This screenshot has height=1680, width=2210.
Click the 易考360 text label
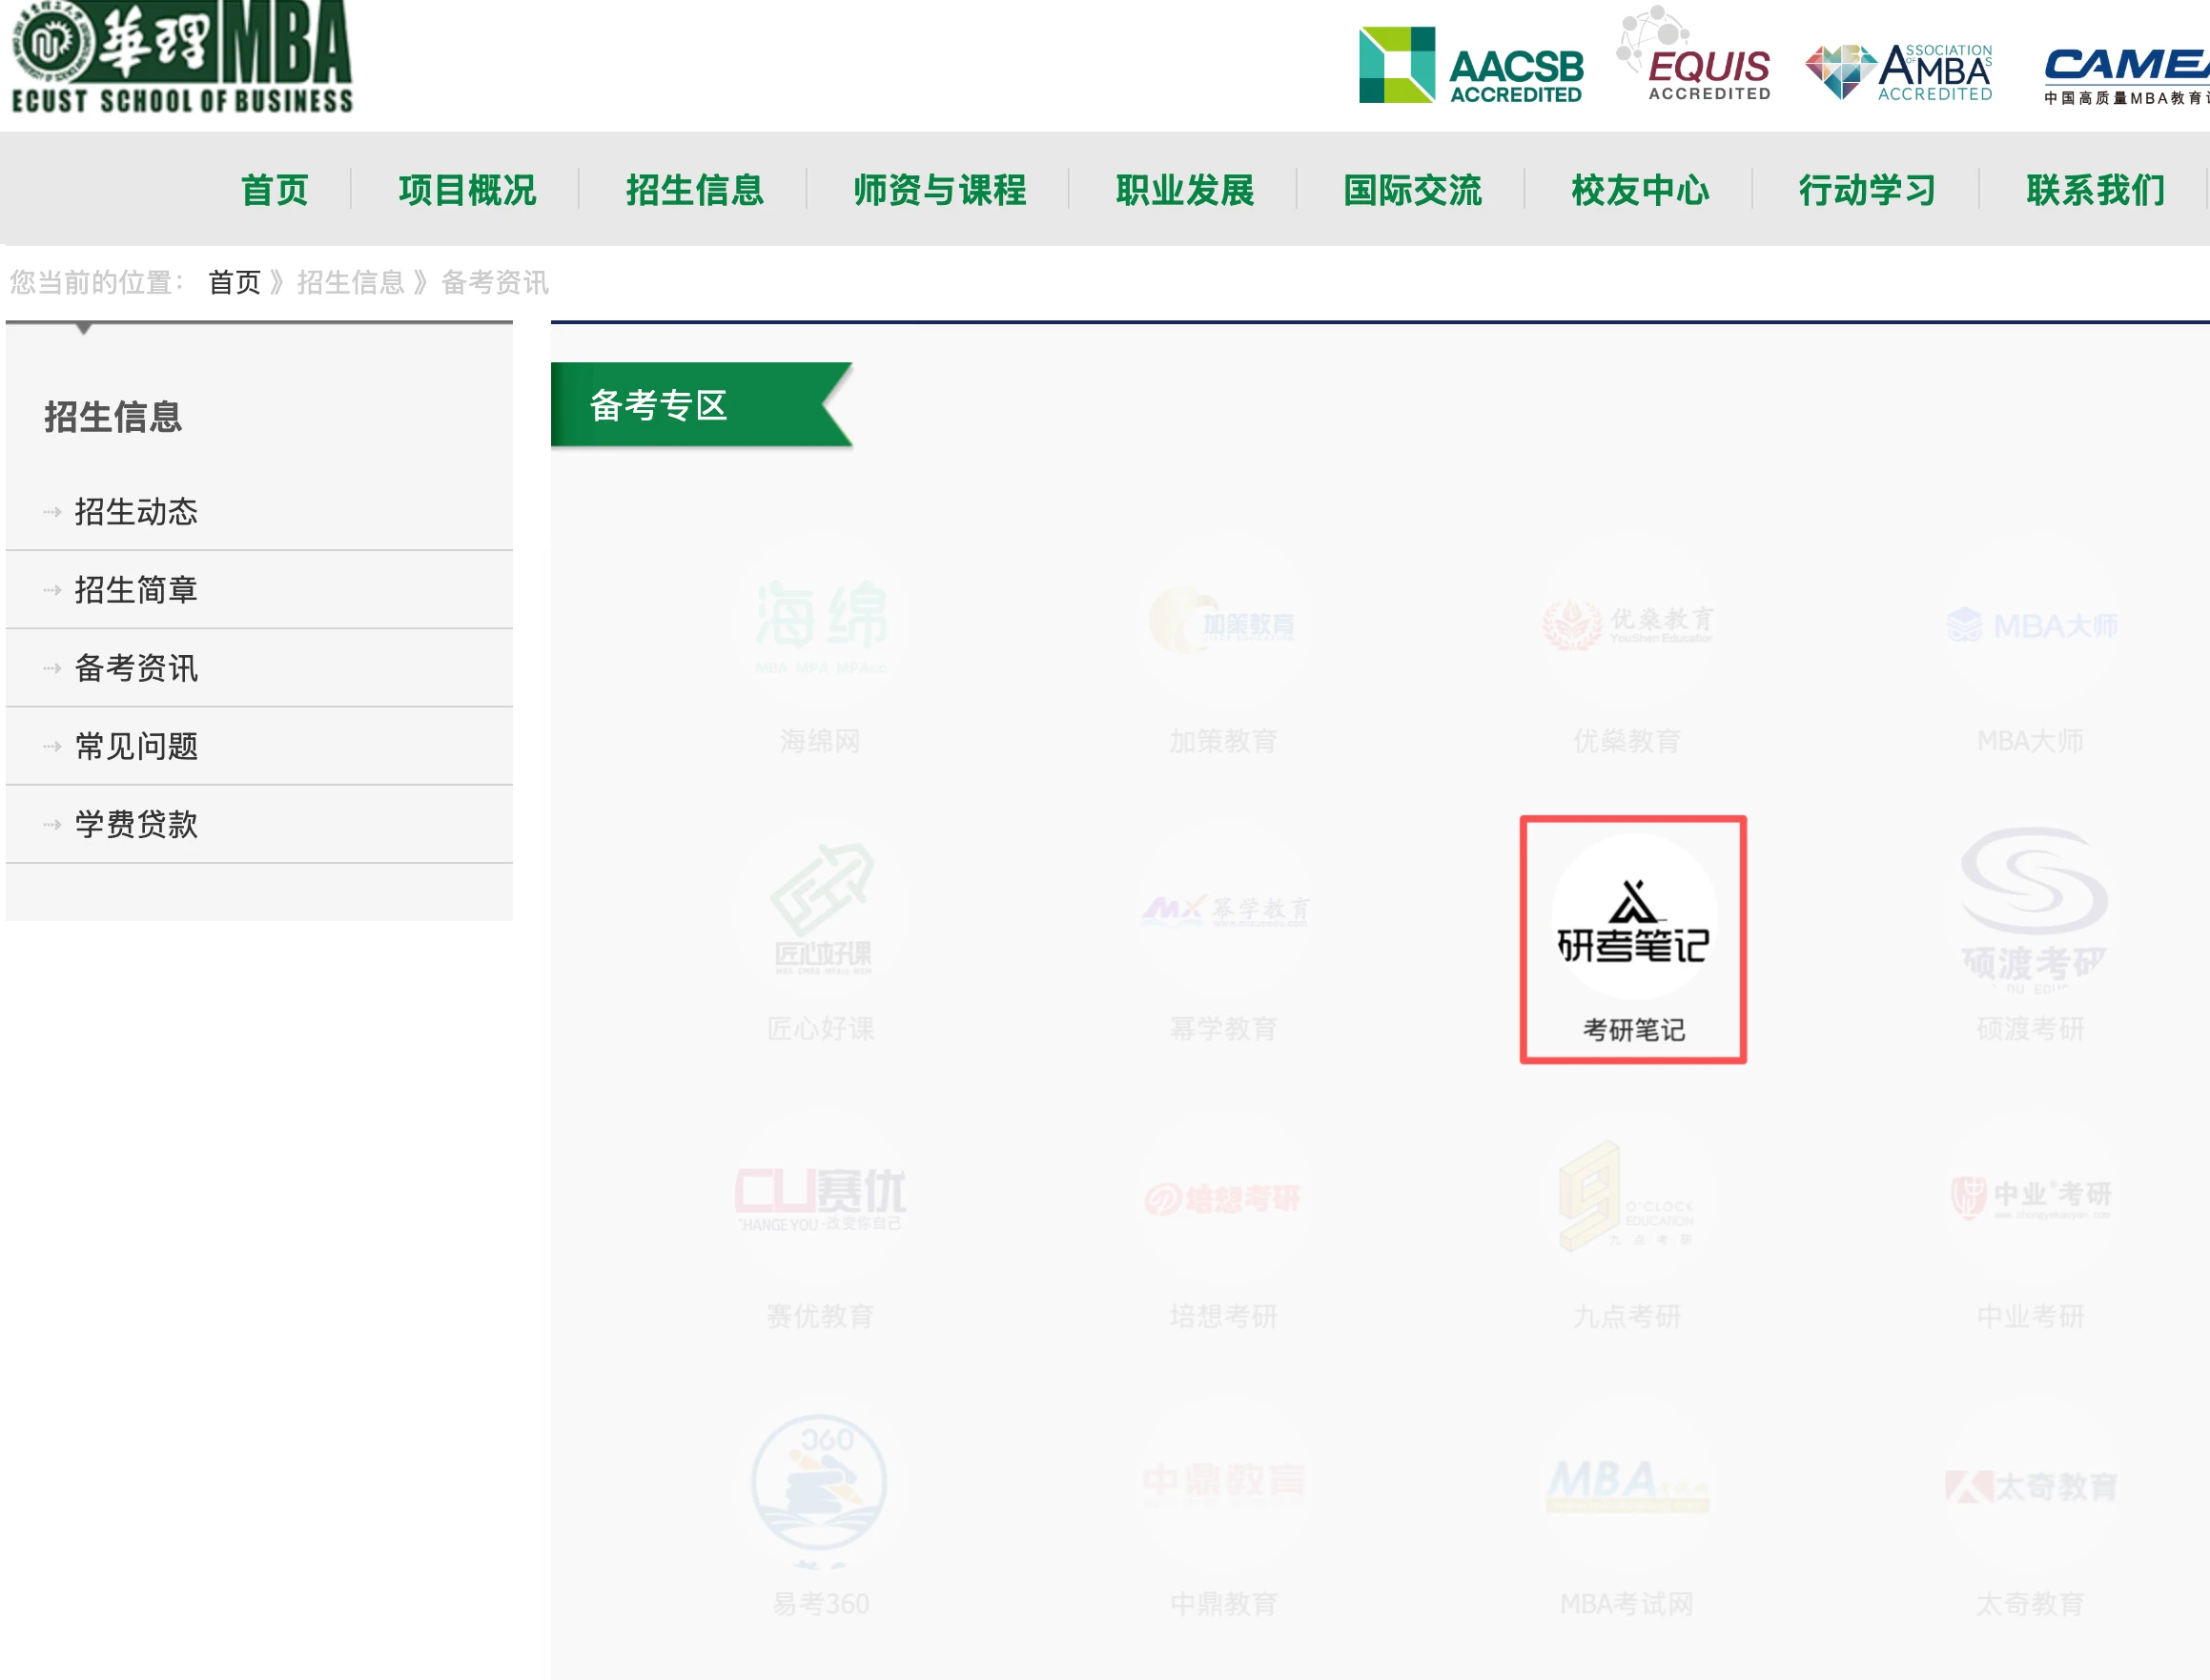point(821,1603)
